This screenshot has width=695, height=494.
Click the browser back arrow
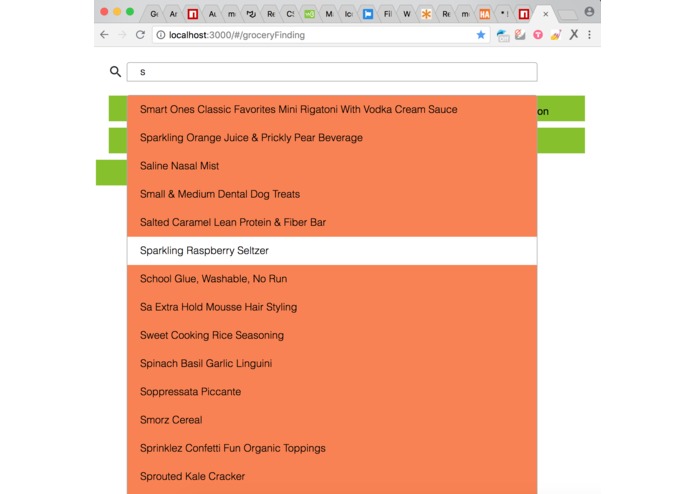pos(104,35)
